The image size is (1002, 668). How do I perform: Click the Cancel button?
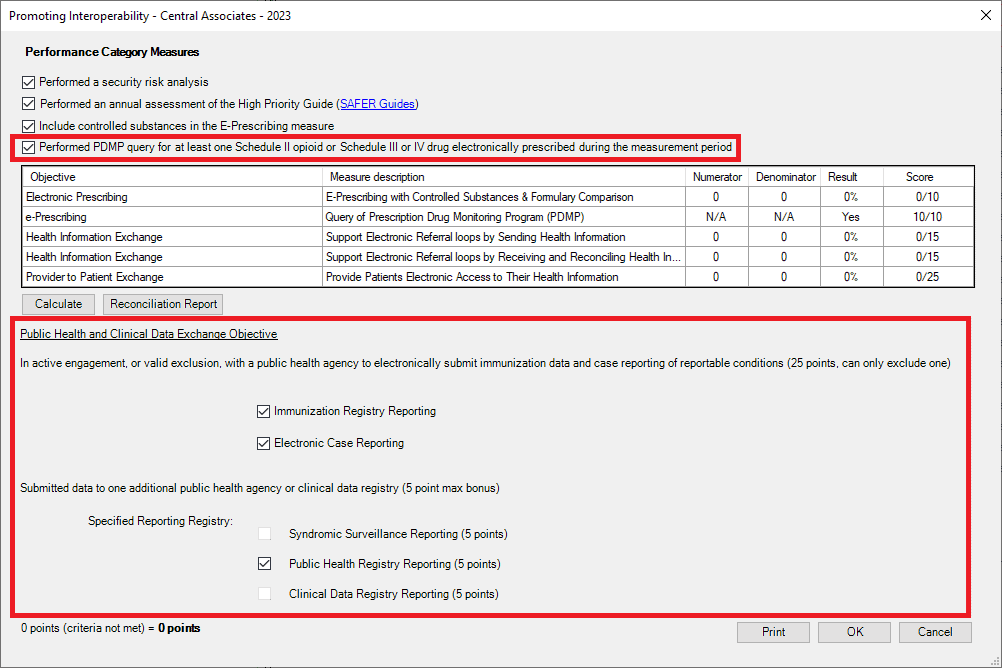(935, 632)
